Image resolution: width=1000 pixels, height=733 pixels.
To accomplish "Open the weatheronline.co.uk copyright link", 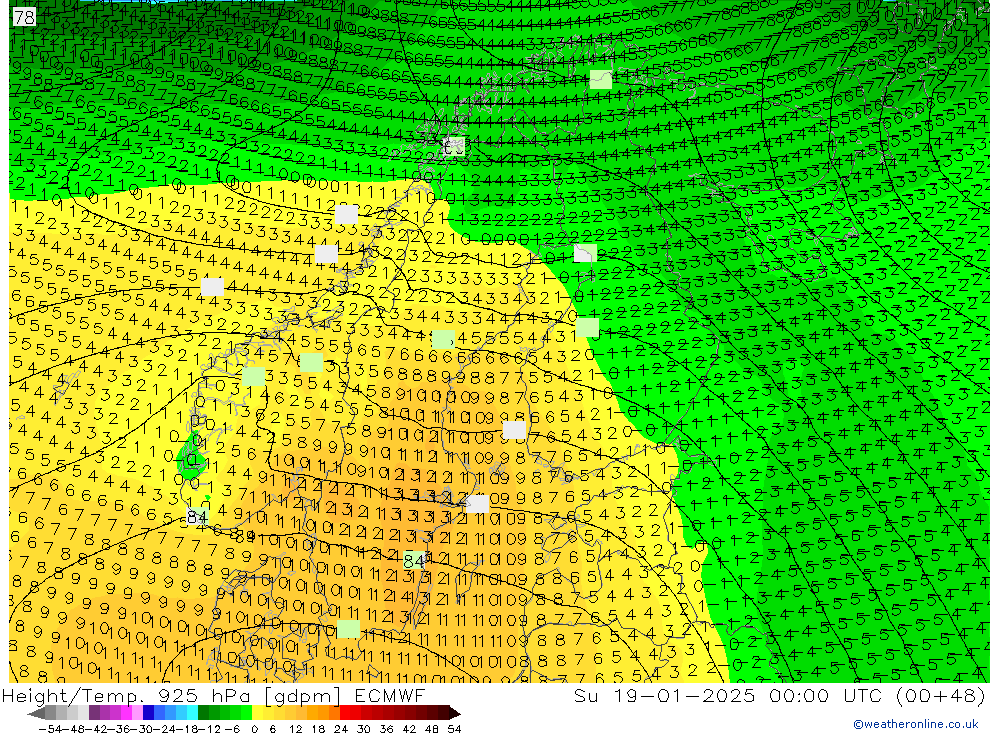I will pos(916,724).
